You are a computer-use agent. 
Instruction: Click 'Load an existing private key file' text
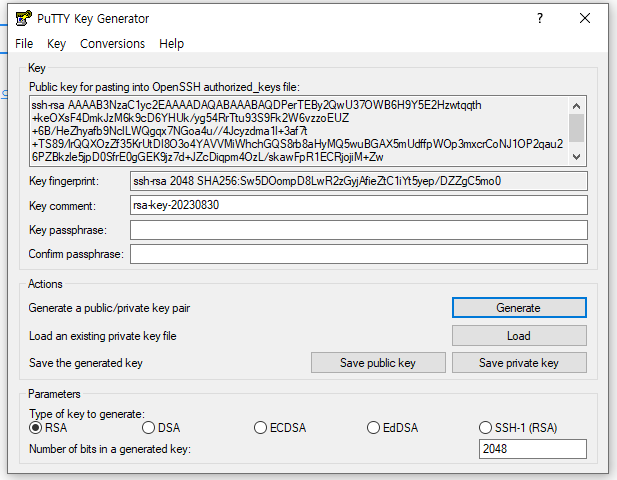[x=103, y=336]
